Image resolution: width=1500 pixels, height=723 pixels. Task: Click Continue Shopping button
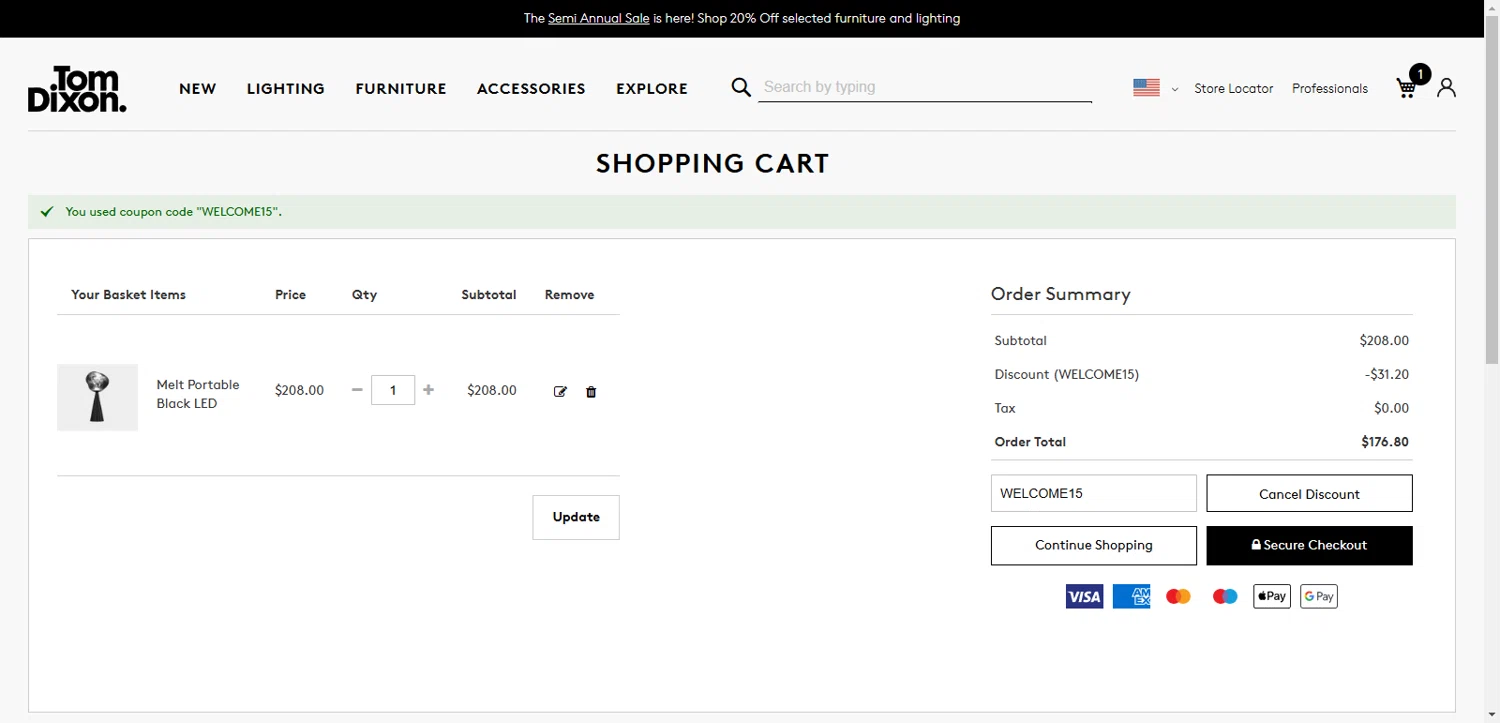[1094, 545]
